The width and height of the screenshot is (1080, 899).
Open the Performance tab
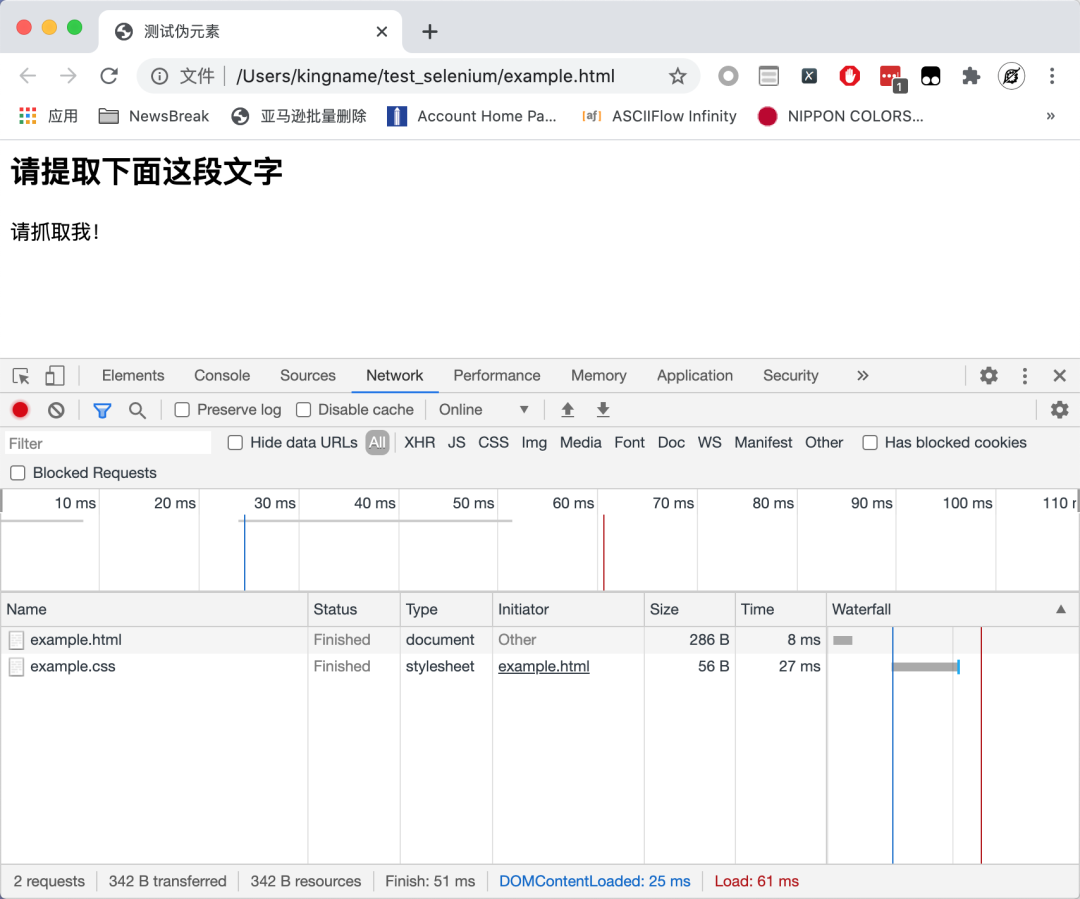coord(497,375)
